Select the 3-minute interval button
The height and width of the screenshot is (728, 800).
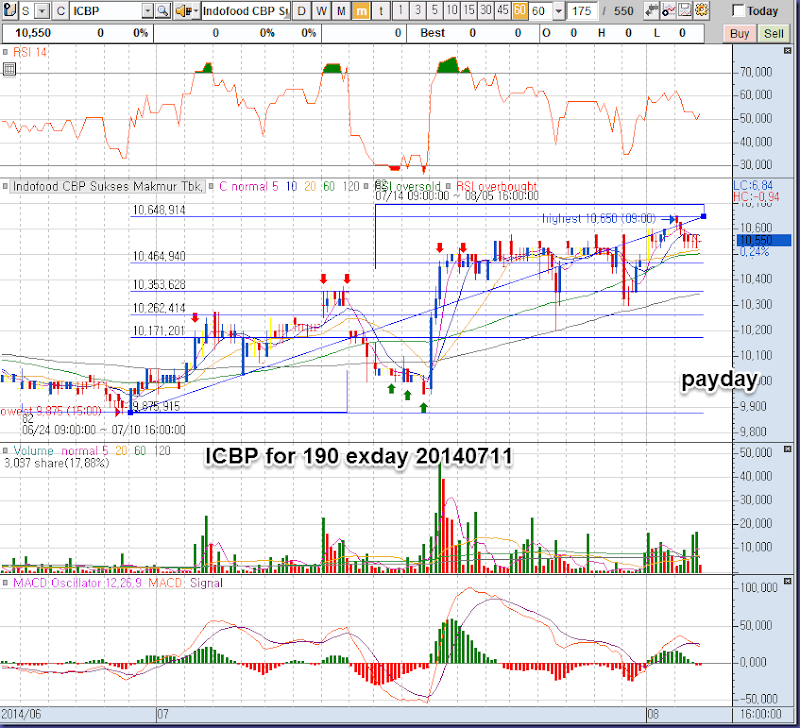pyautogui.click(x=418, y=10)
